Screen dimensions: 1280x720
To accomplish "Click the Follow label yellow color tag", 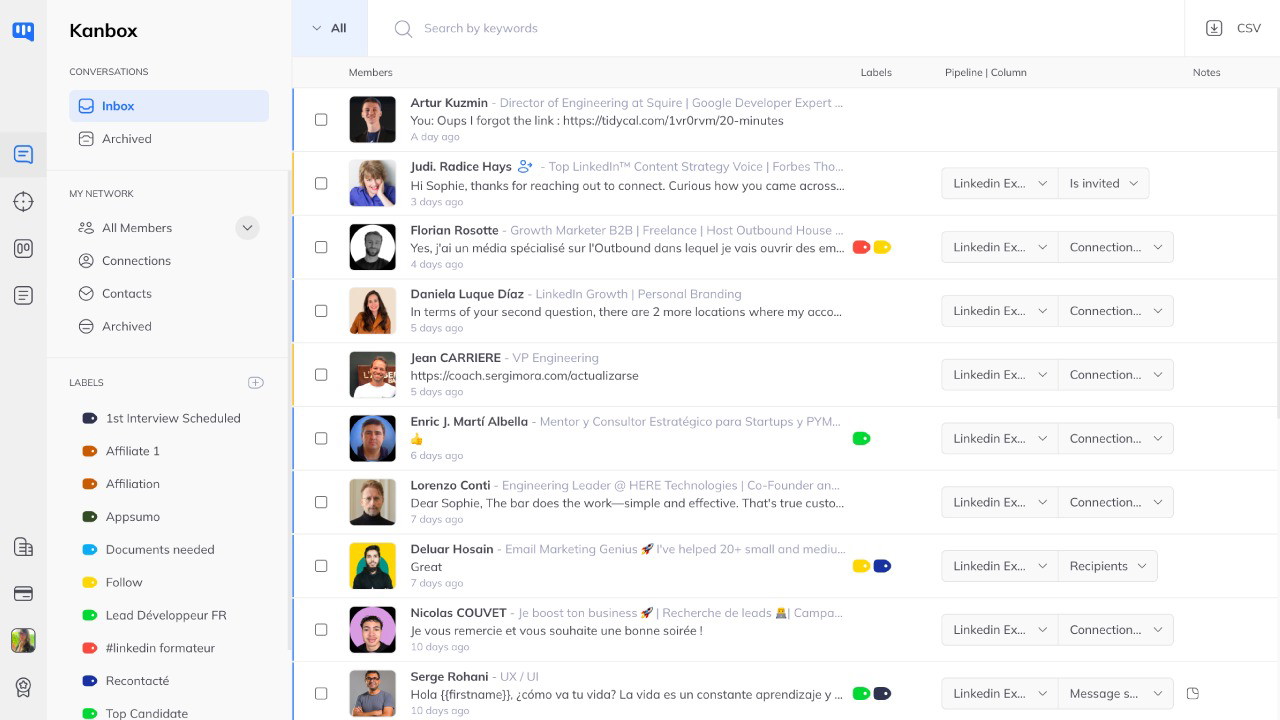I will (x=89, y=583).
